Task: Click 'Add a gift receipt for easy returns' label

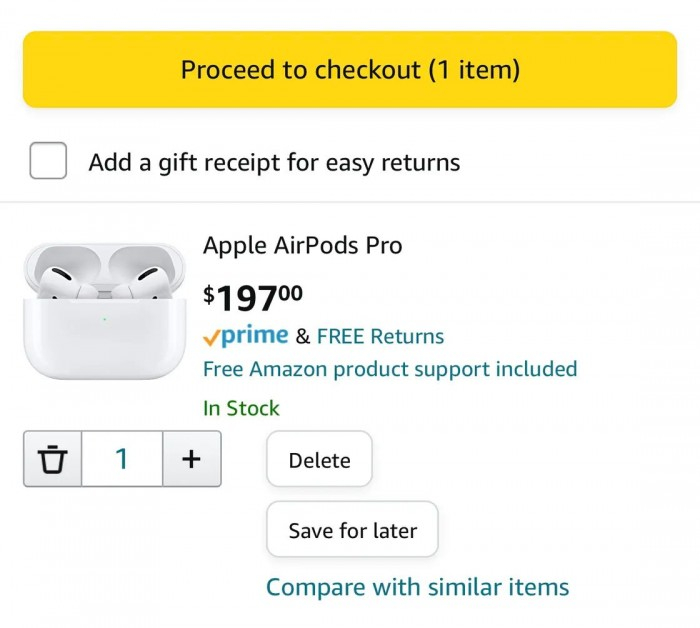Action: tap(274, 162)
